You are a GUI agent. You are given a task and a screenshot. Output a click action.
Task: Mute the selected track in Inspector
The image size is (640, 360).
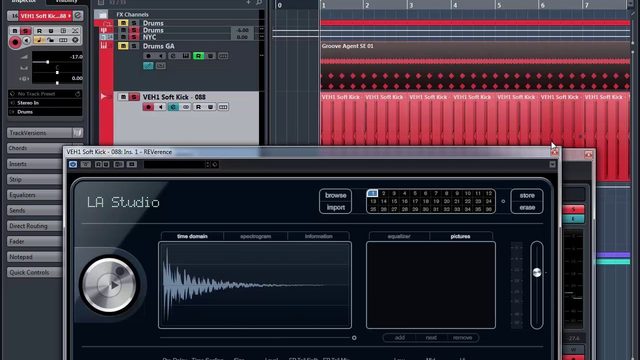pyautogui.click(x=15, y=31)
